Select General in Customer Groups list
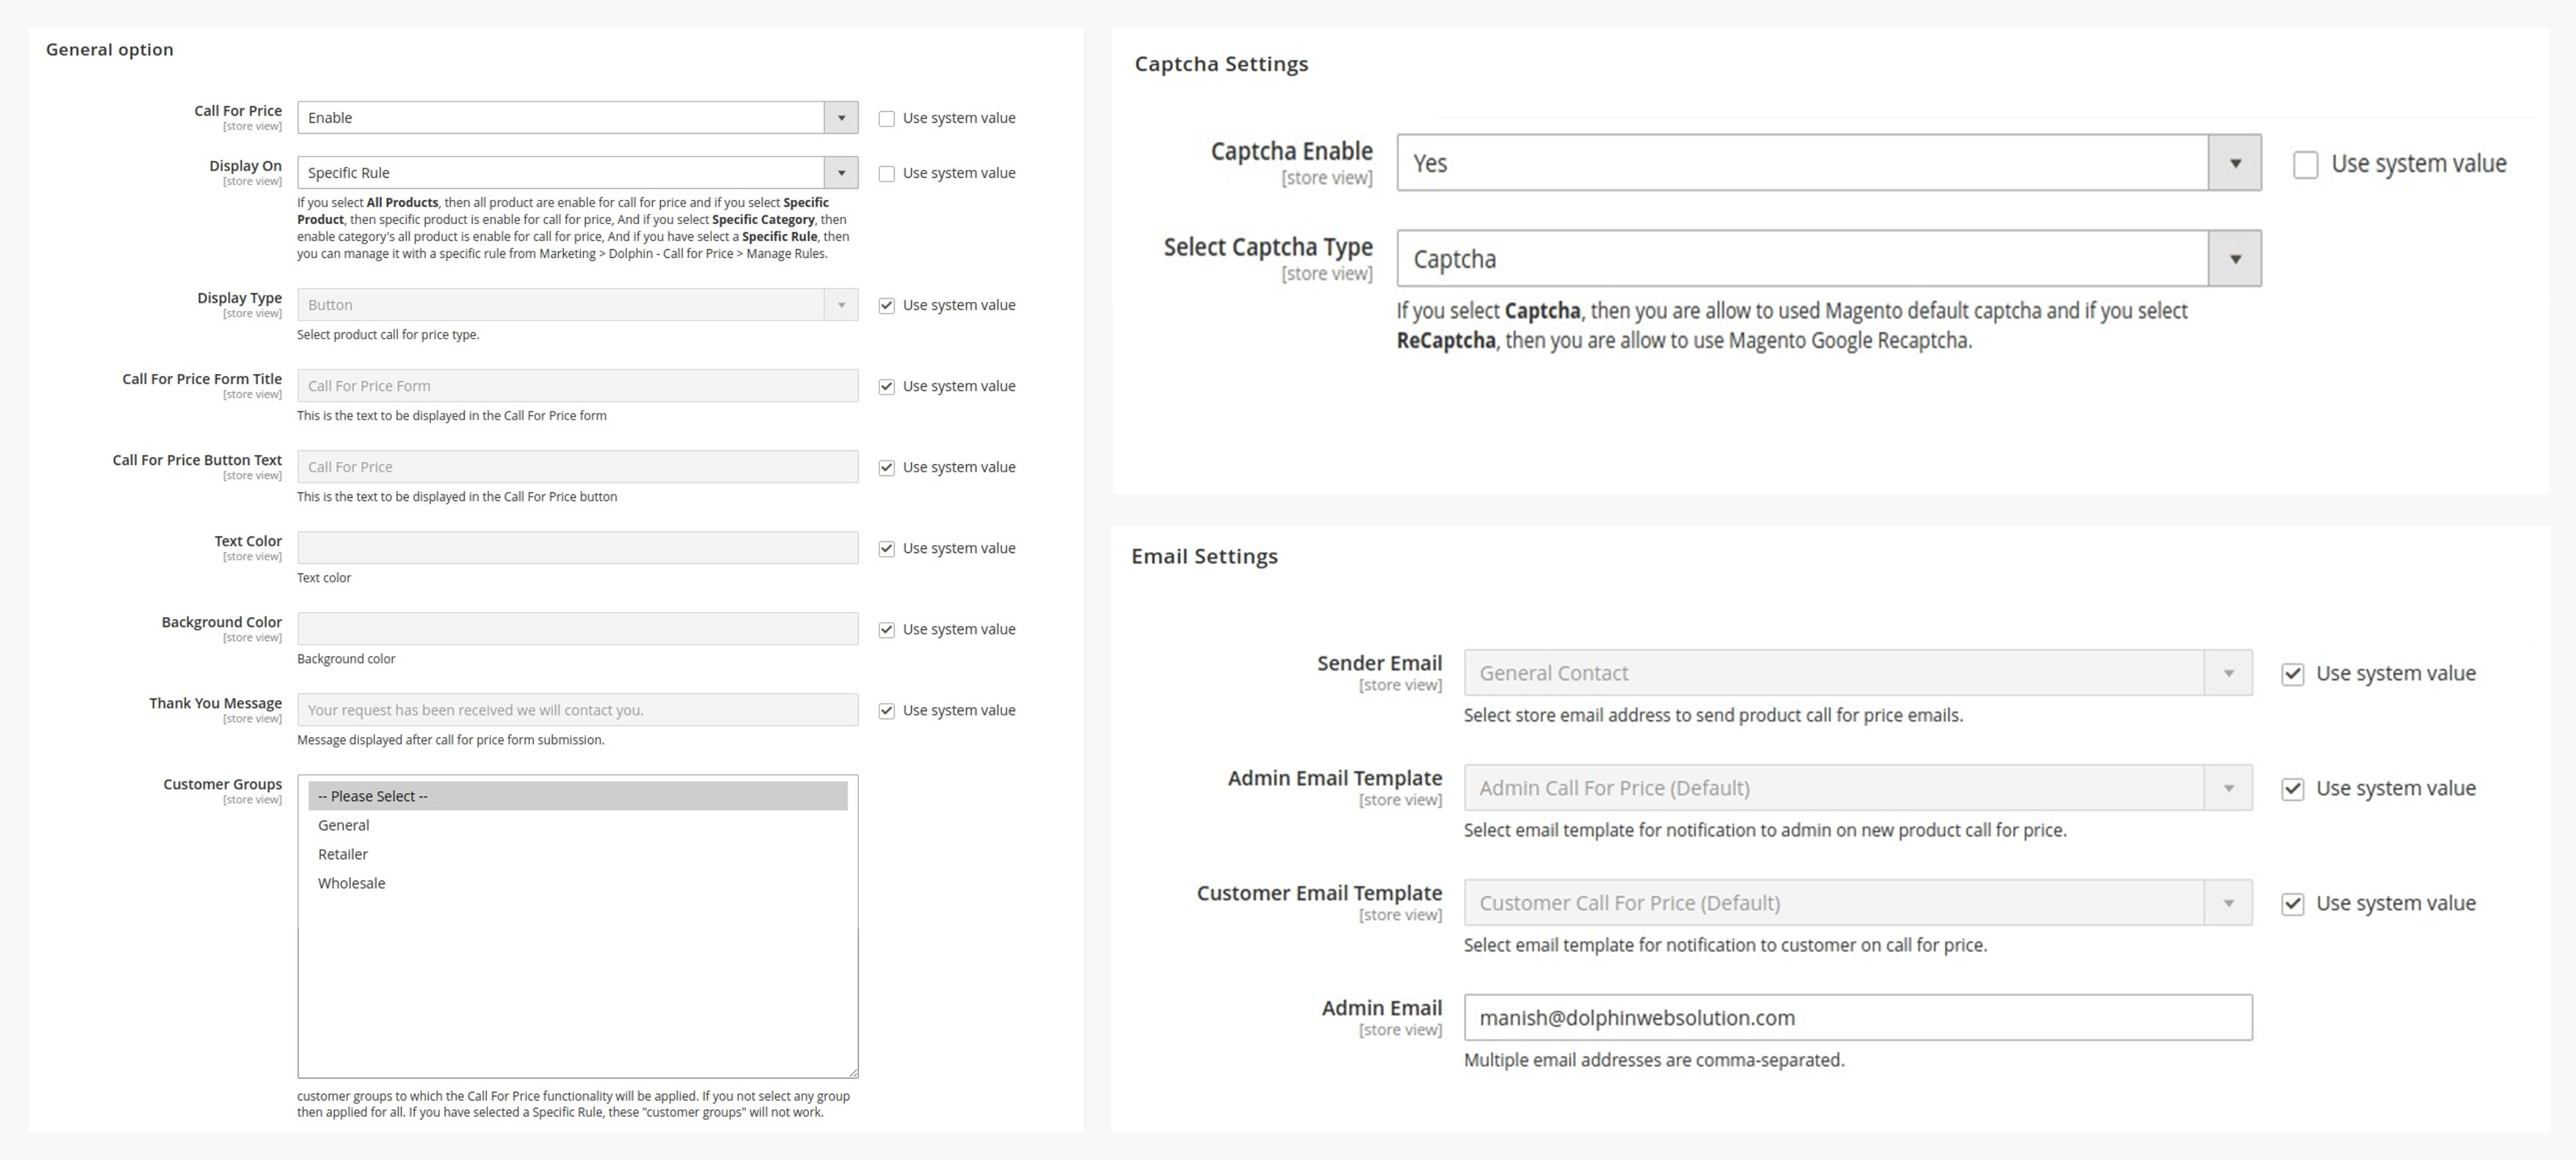 click(x=578, y=825)
